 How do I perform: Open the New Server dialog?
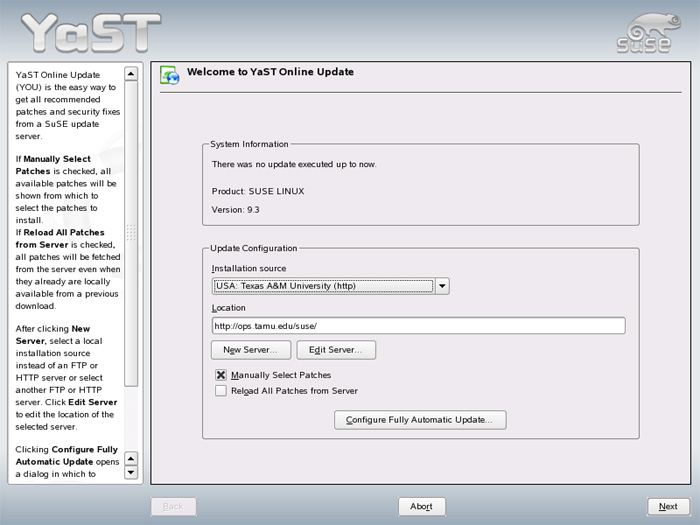251,350
